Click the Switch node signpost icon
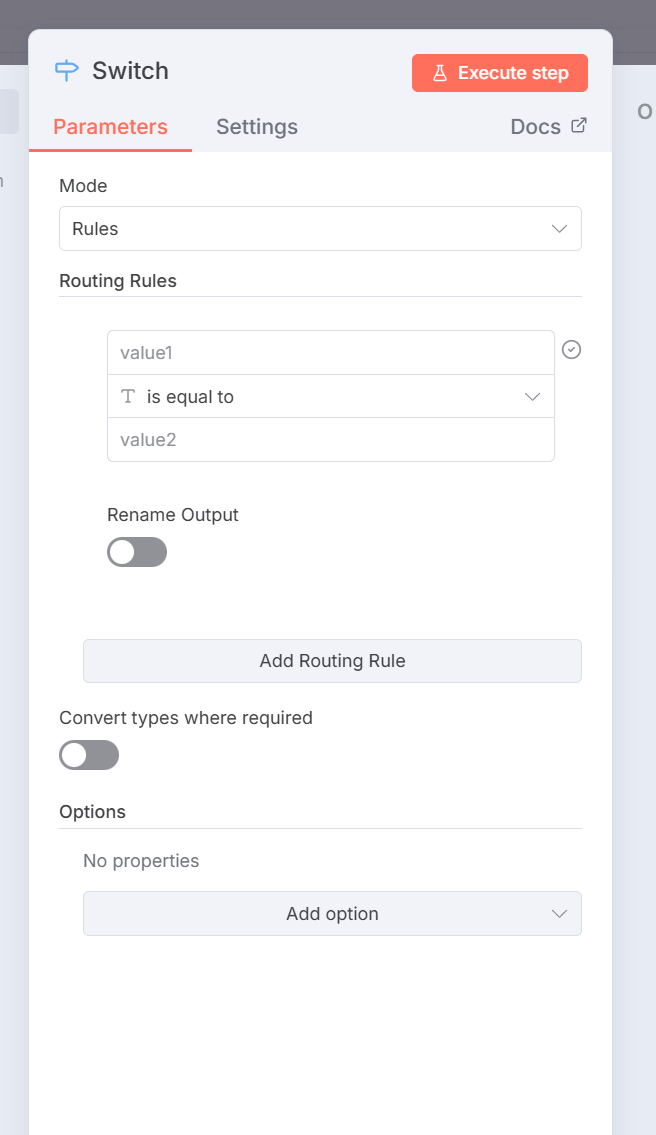Screen dimensions: 656x1135 pyautogui.click(x=67, y=71)
